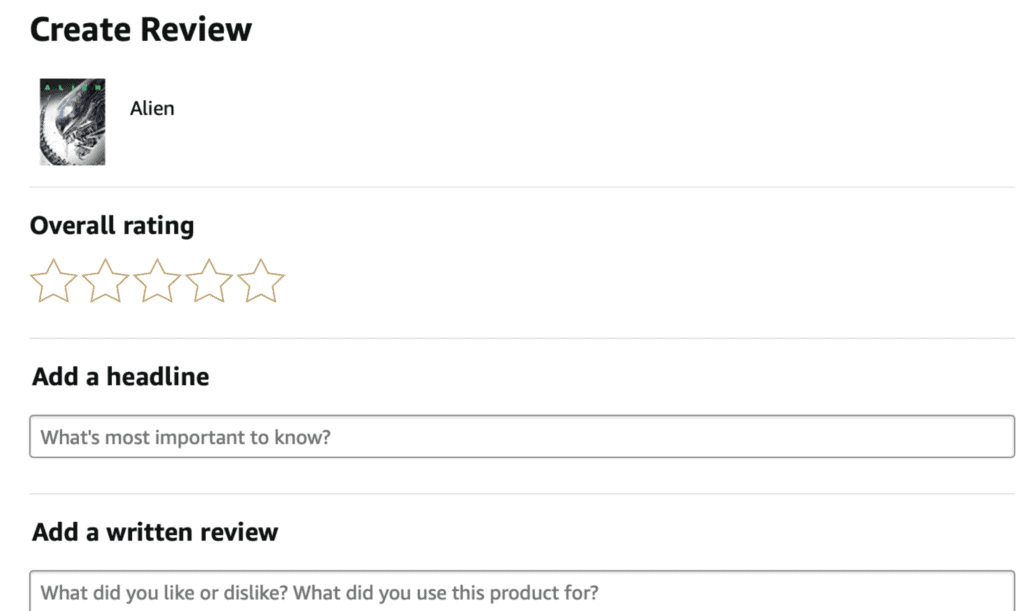Select the second star in Overall rating
The width and height of the screenshot is (1024, 611).
[x=105, y=281]
